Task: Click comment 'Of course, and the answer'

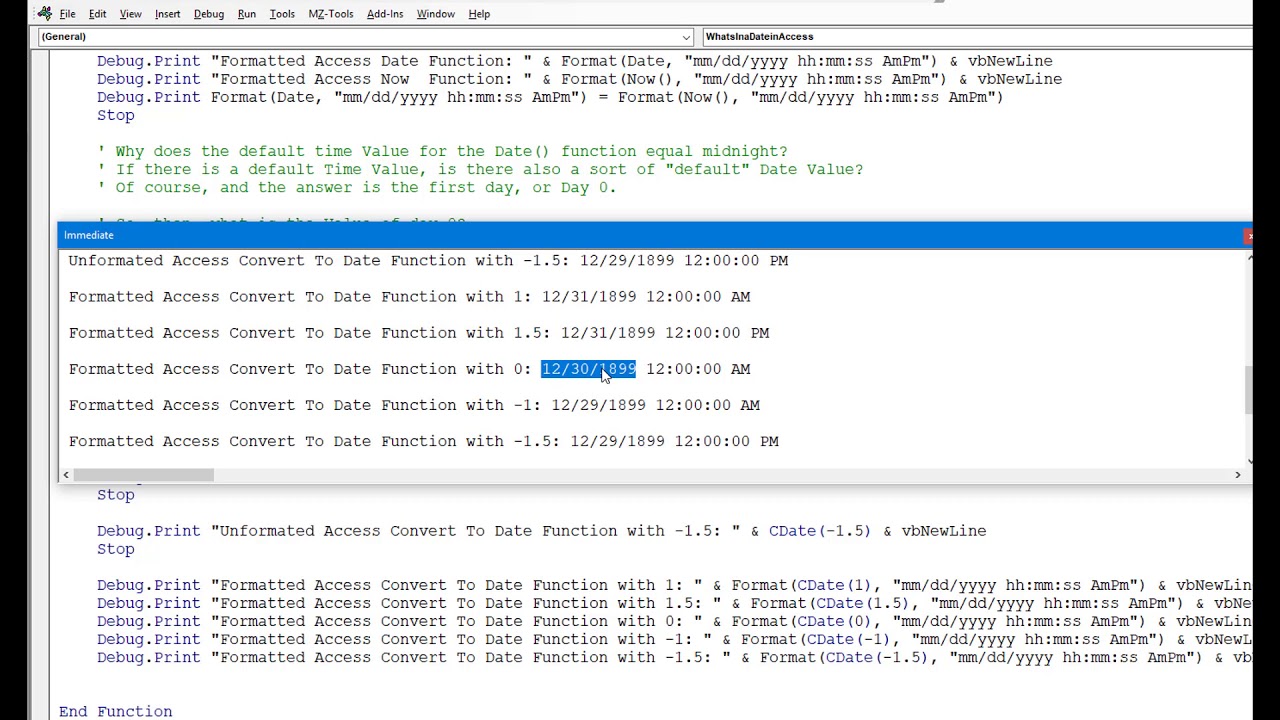Action: click(357, 187)
